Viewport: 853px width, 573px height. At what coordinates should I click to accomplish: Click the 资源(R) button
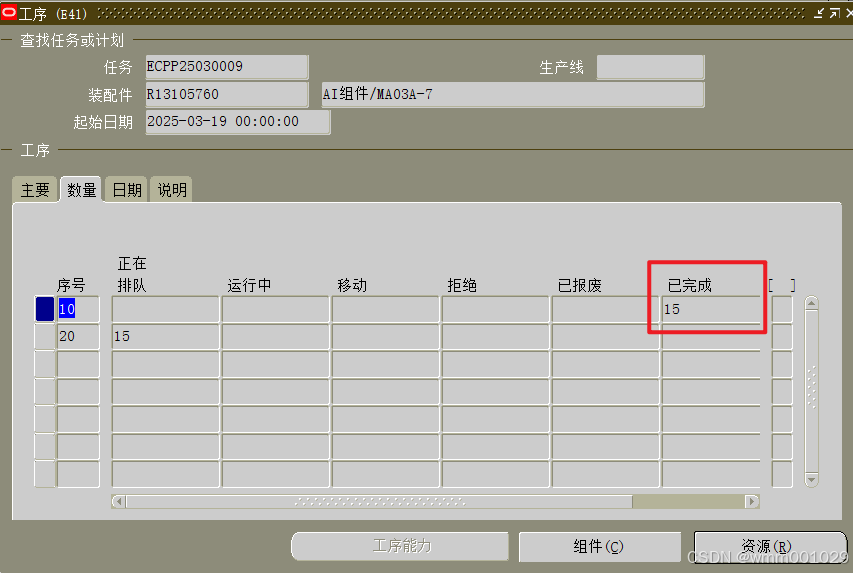coord(769,546)
